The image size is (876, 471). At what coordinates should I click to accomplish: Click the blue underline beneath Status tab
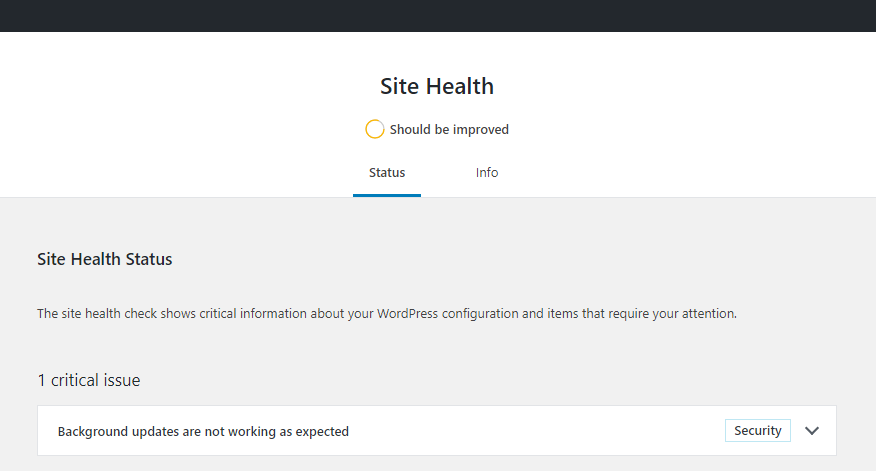coord(387,196)
